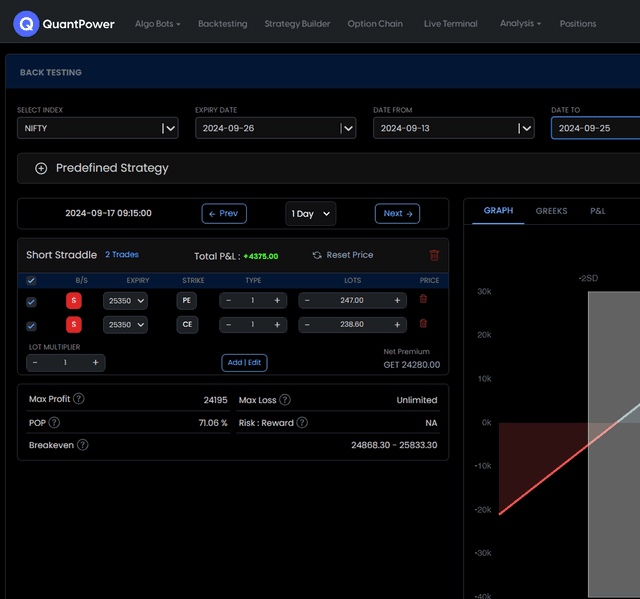The height and width of the screenshot is (599, 640).
Task: Delete the entire Short Straddle strategy
Action: point(433,256)
